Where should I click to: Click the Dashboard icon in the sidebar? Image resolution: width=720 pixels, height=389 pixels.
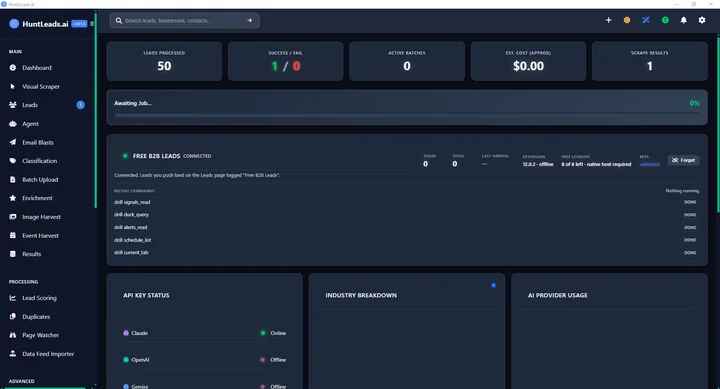pyautogui.click(x=12, y=68)
